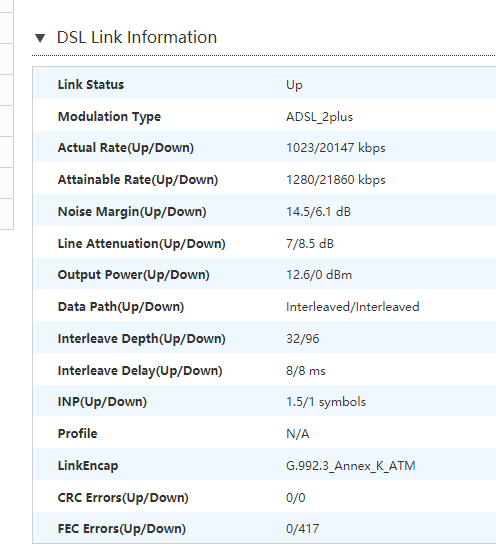Click the Interleave Delay value 8/8 ms

306,371
